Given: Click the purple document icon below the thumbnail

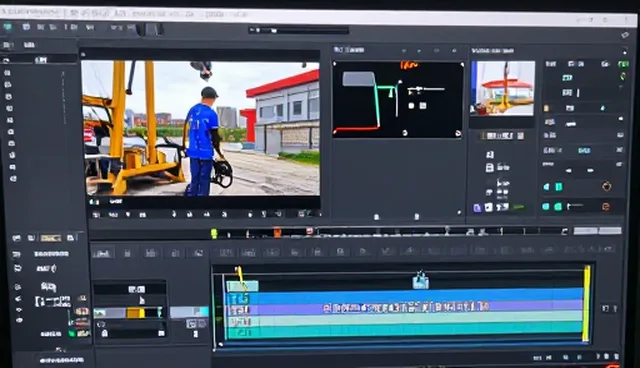Looking at the screenshot, I should (x=477, y=208).
